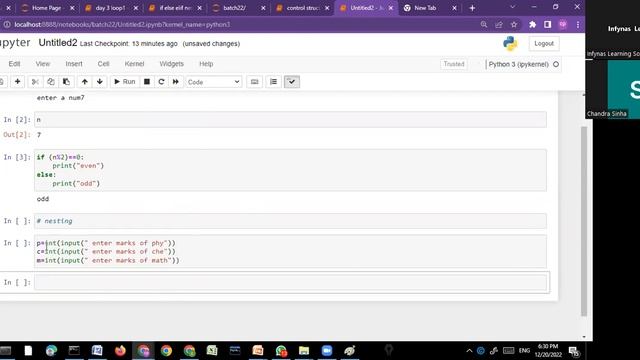Viewport: 640px width, 360px height.
Task: Open File Explorer from the taskbar
Action: pyautogui.click(x=304, y=351)
